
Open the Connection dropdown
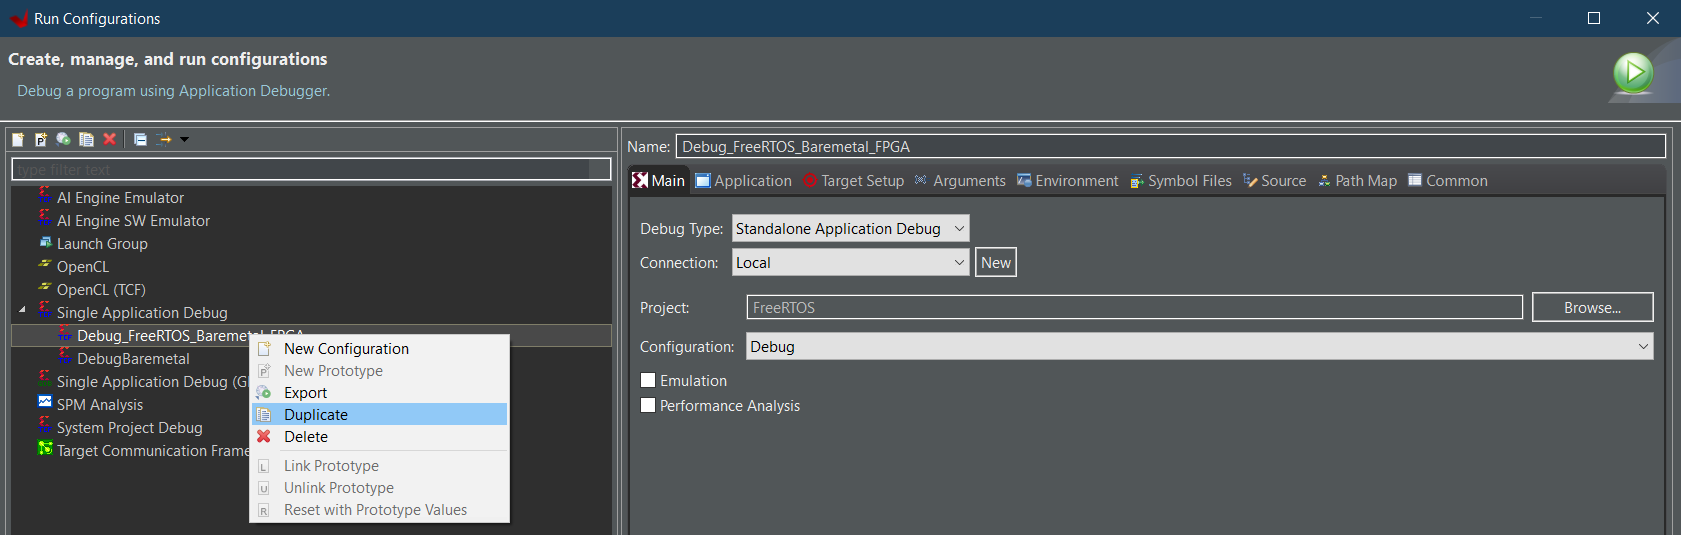[850, 263]
